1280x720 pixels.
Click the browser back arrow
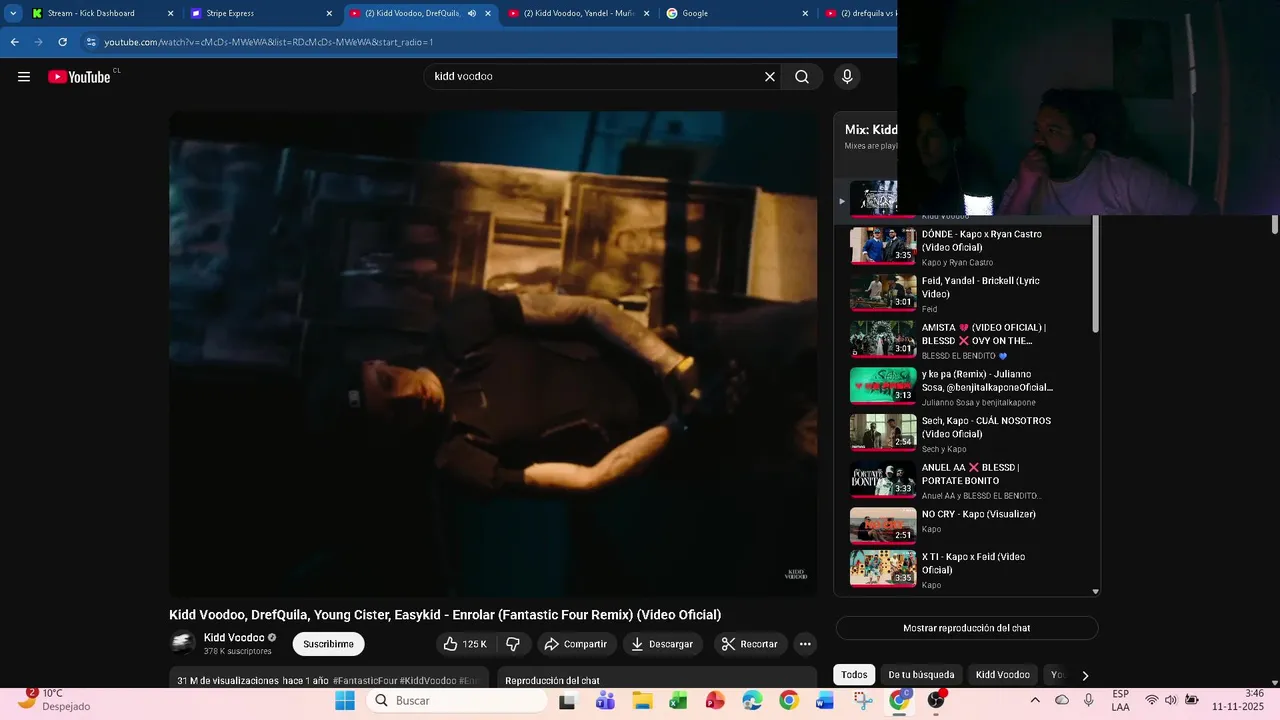pyautogui.click(x=14, y=42)
